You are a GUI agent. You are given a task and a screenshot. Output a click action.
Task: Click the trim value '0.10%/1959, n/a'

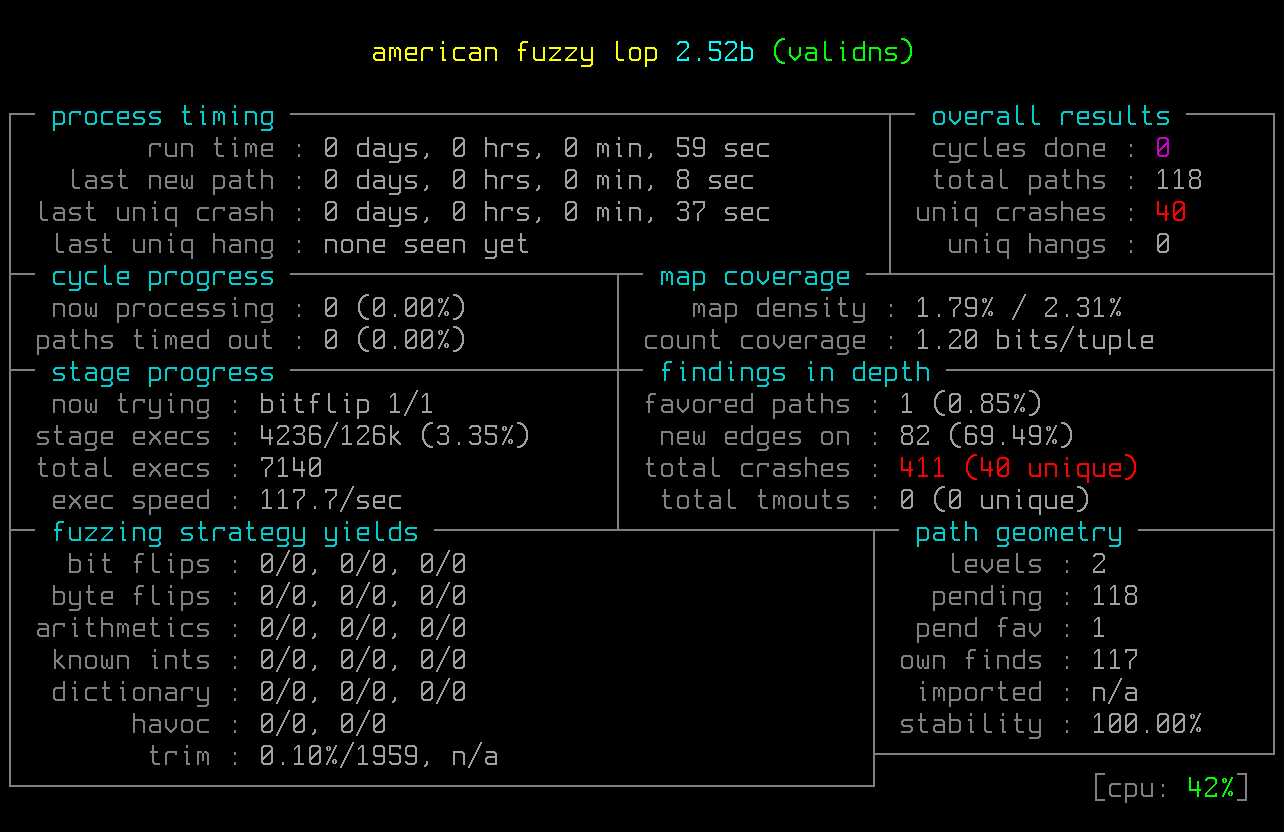click(x=379, y=757)
